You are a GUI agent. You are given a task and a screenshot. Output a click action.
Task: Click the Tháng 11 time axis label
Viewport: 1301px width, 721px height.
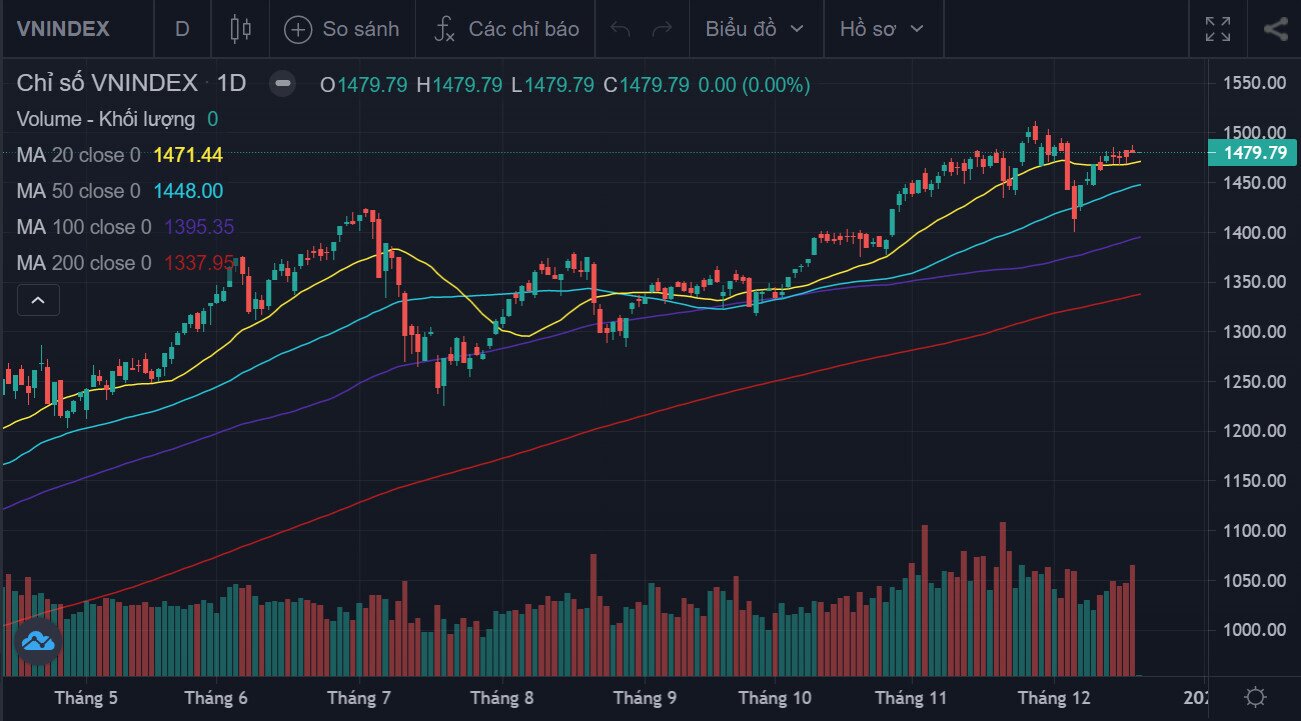pyautogui.click(x=910, y=698)
